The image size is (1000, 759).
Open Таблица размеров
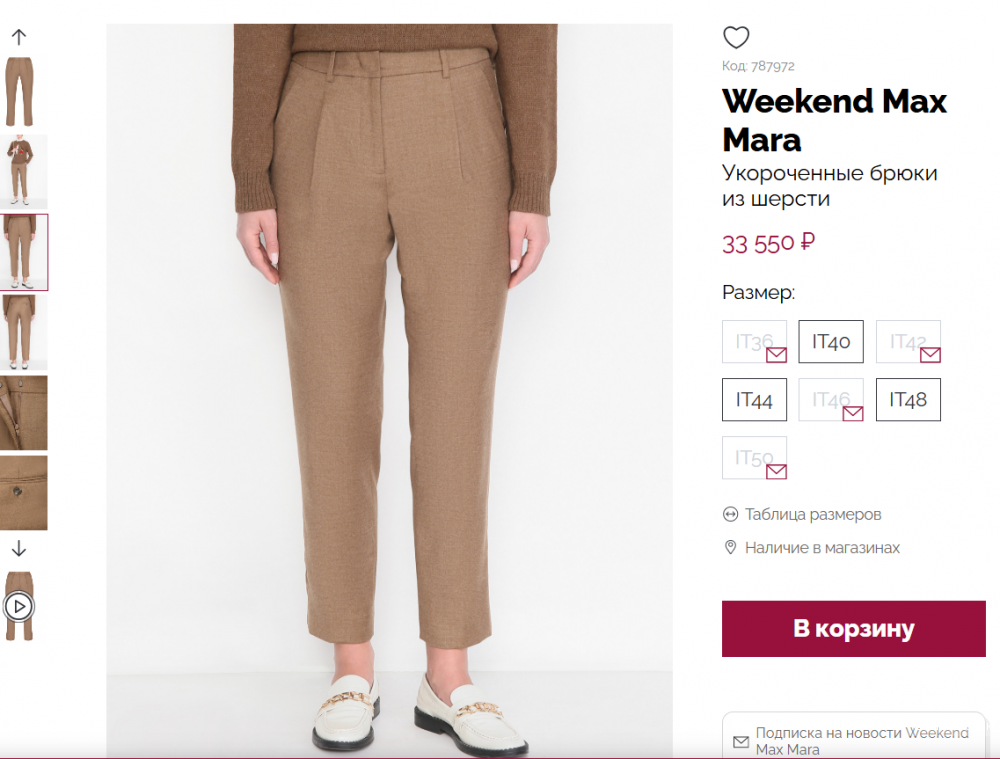tap(812, 514)
